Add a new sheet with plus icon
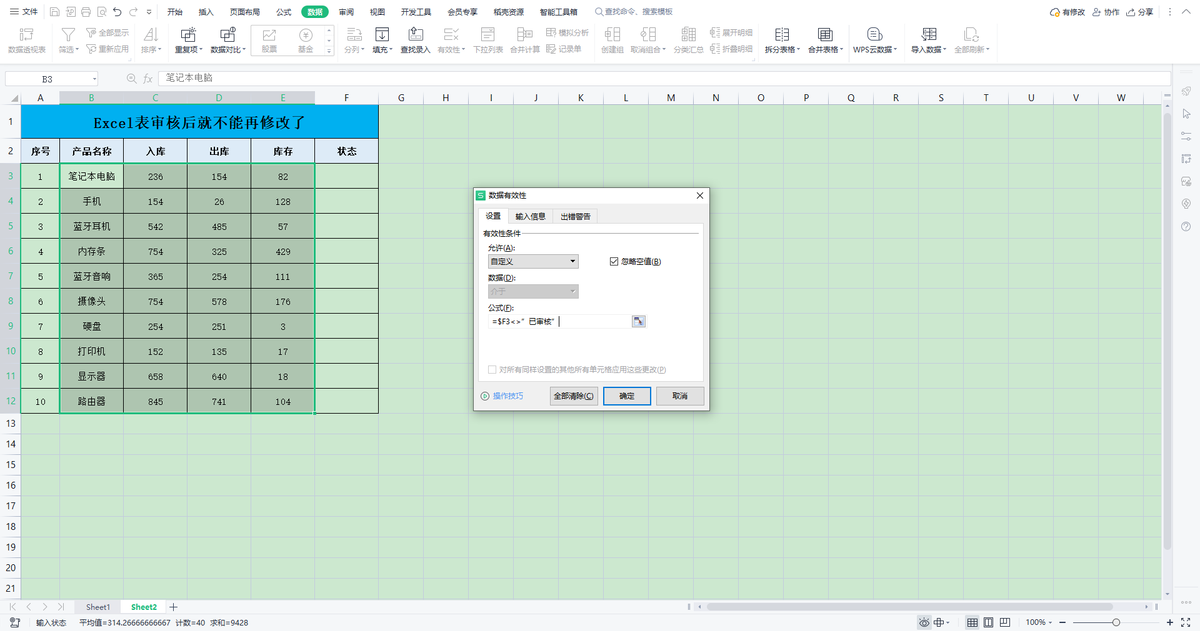This screenshot has height=631, width=1200. pyautogui.click(x=174, y=607)
